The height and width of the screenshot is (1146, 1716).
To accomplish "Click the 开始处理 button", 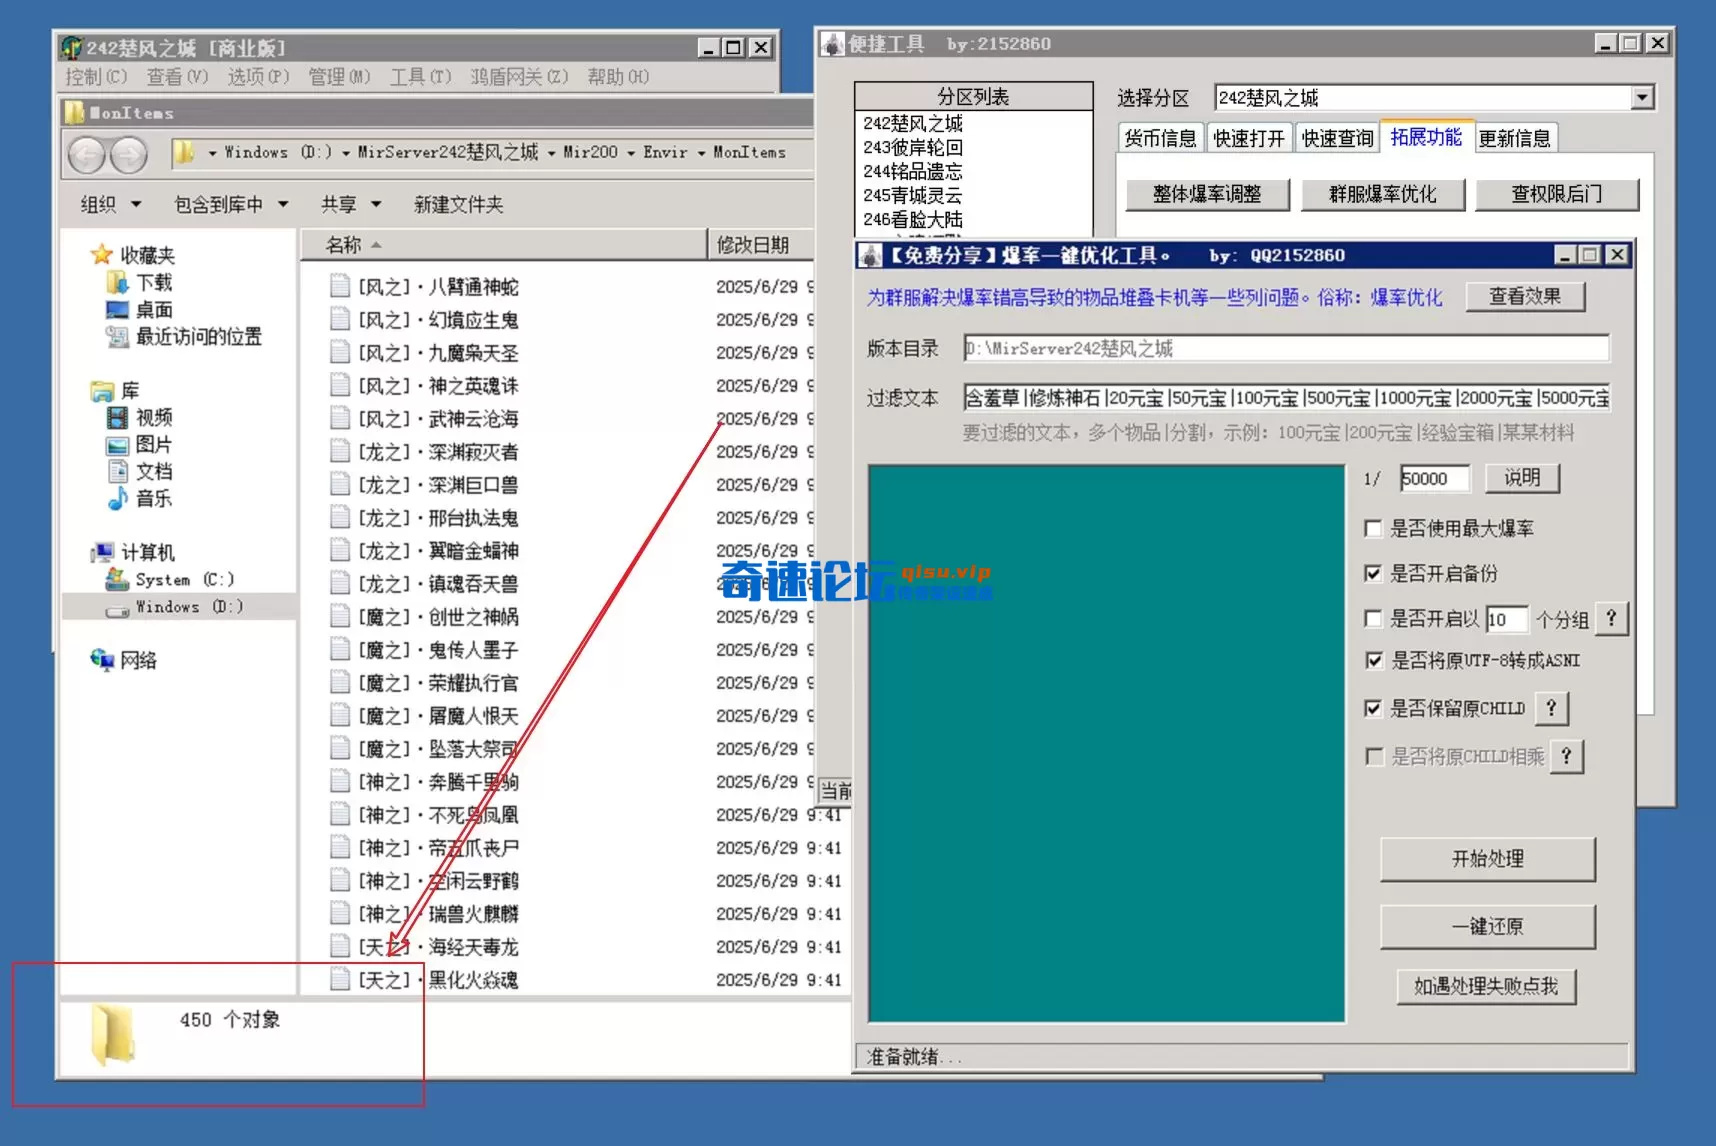I will click(x=1487, y=859).
